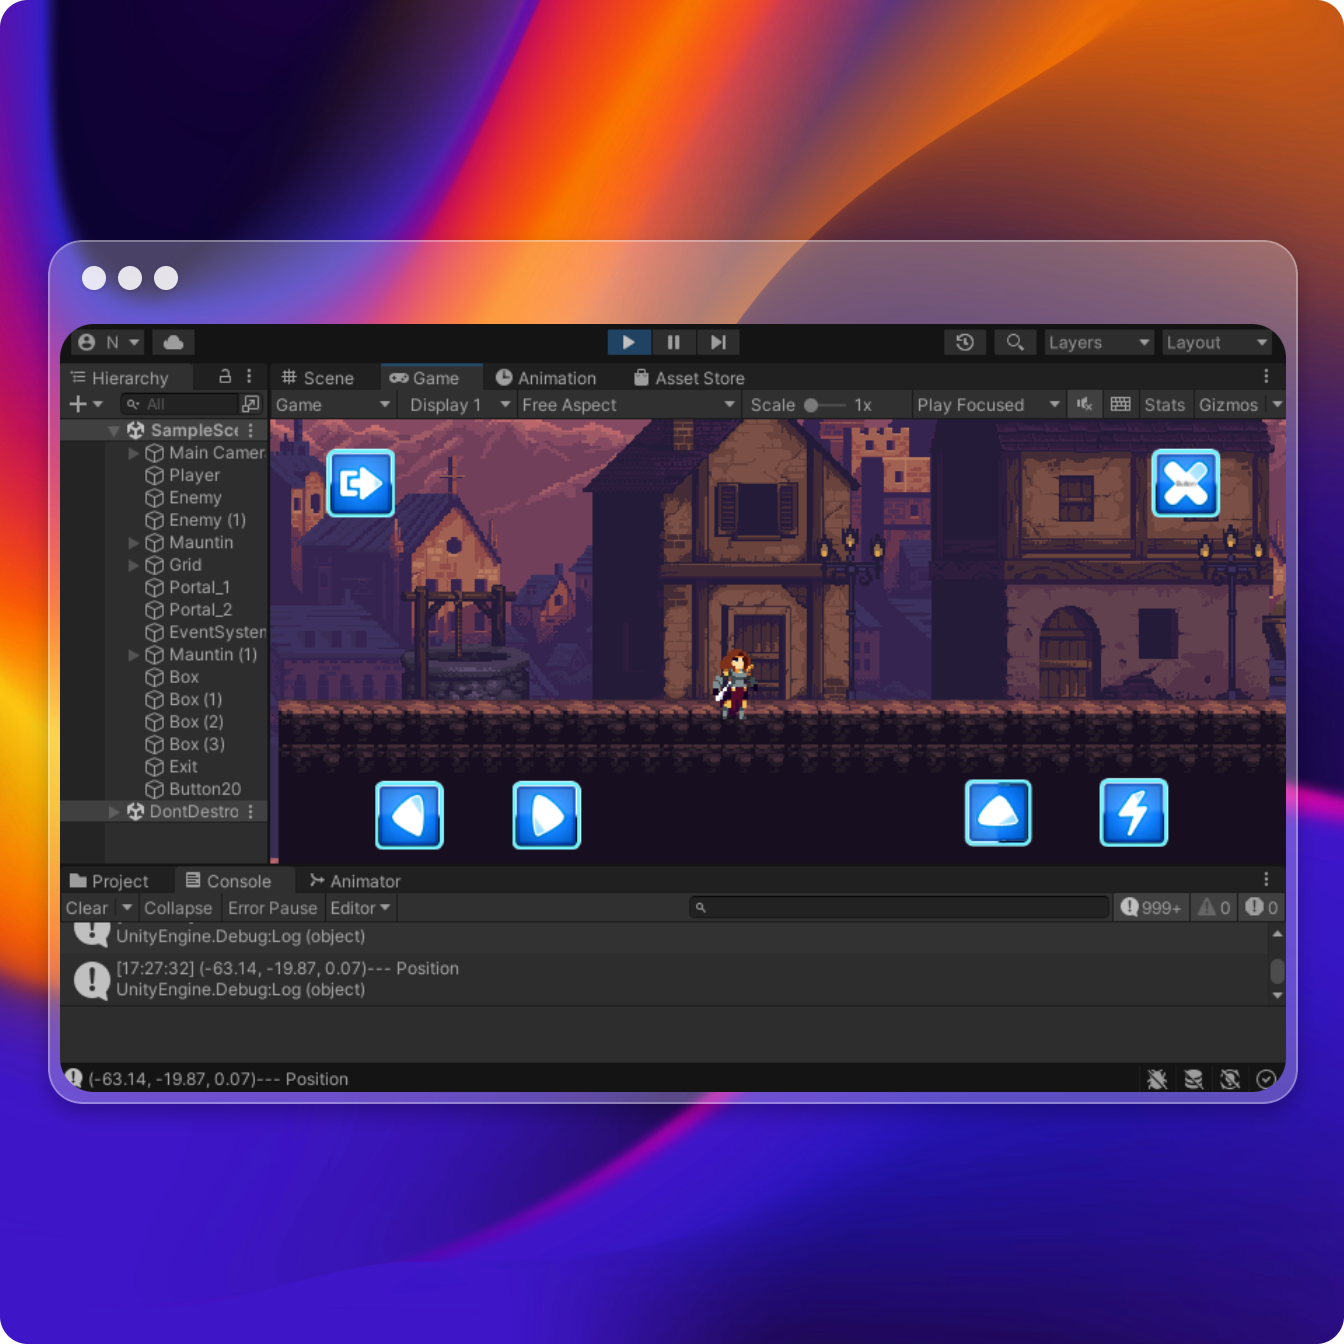Image resolution: width=1344 pixels, height=1344 pixels.
Task: Switch to the Scene tab
Action: pyautogui.click(x=318, y=378)
